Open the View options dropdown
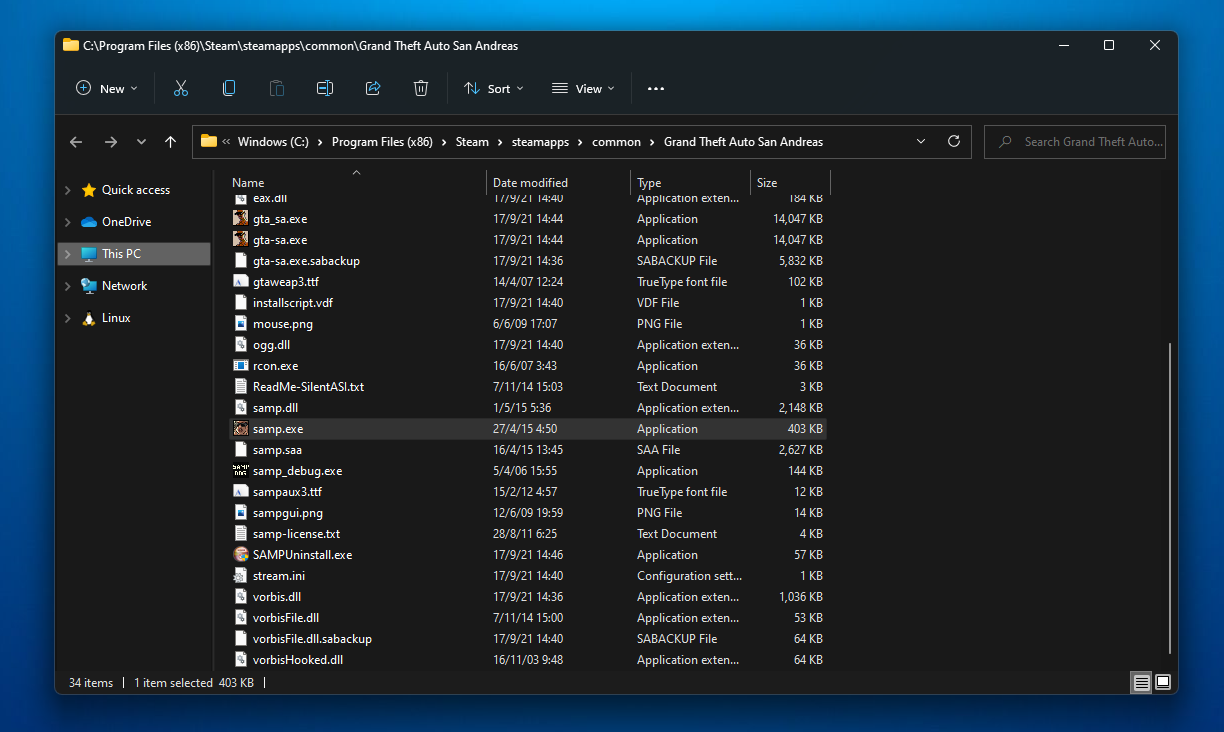The height and width of the screenshot is (732, 1224). (583, 88)
